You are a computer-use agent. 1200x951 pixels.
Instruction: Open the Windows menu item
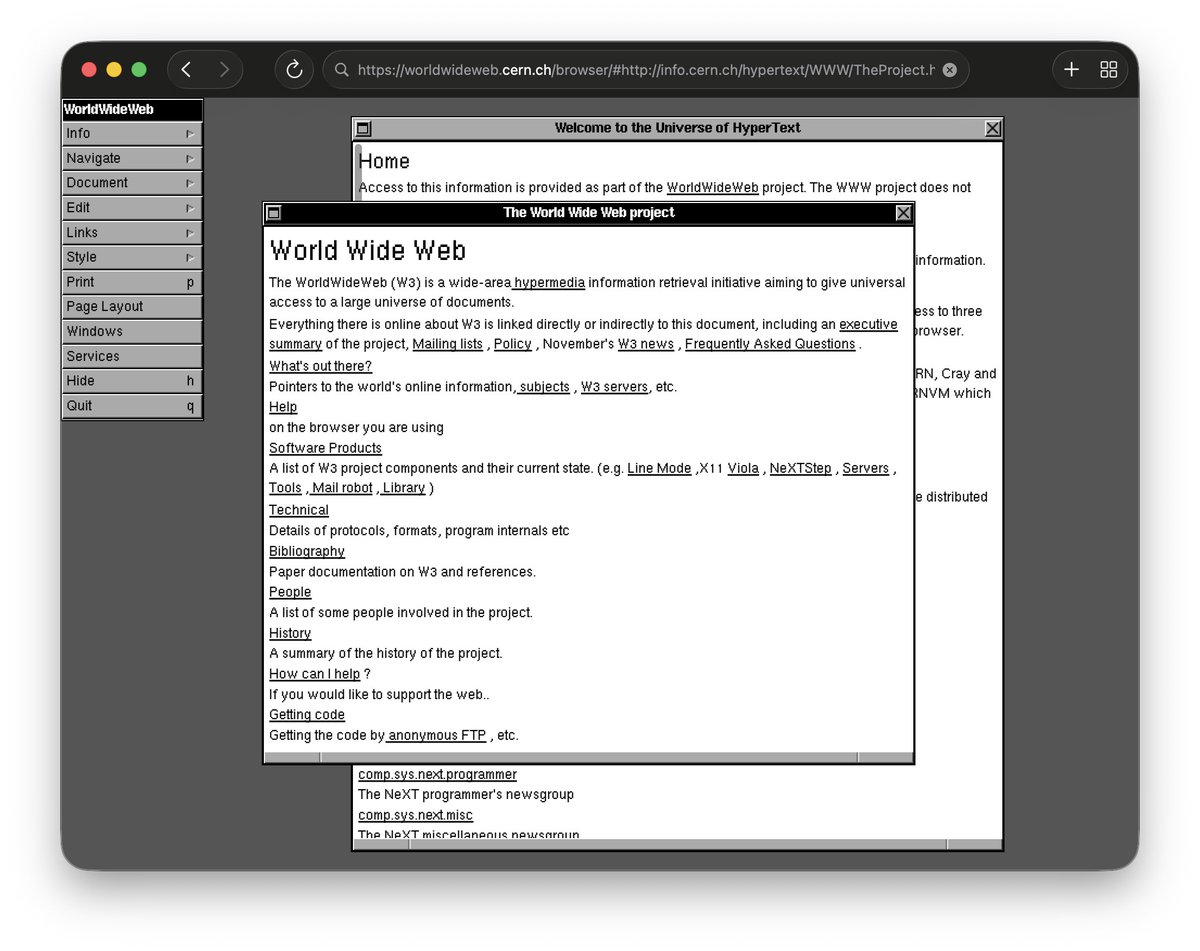(132, 332)
